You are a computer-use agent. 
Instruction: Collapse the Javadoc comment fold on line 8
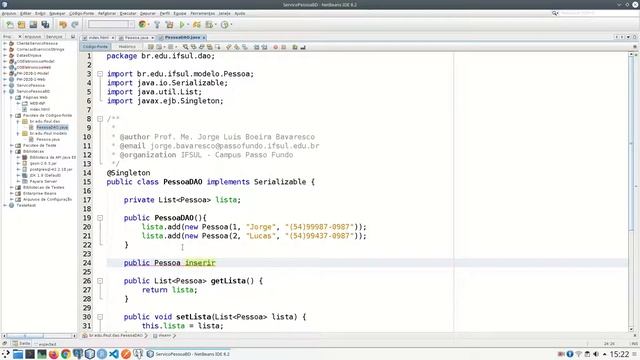coord(100,119)
